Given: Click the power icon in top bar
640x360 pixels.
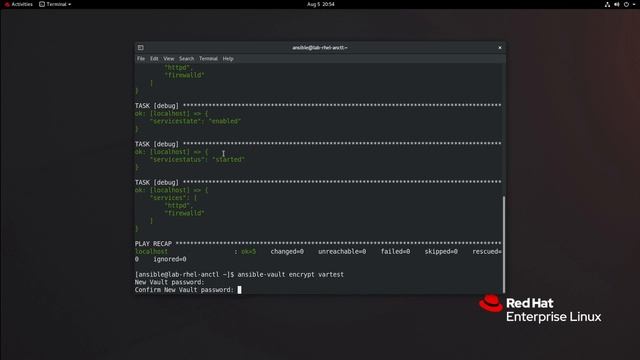Looking at the screenshot, I should click(626, 4).
